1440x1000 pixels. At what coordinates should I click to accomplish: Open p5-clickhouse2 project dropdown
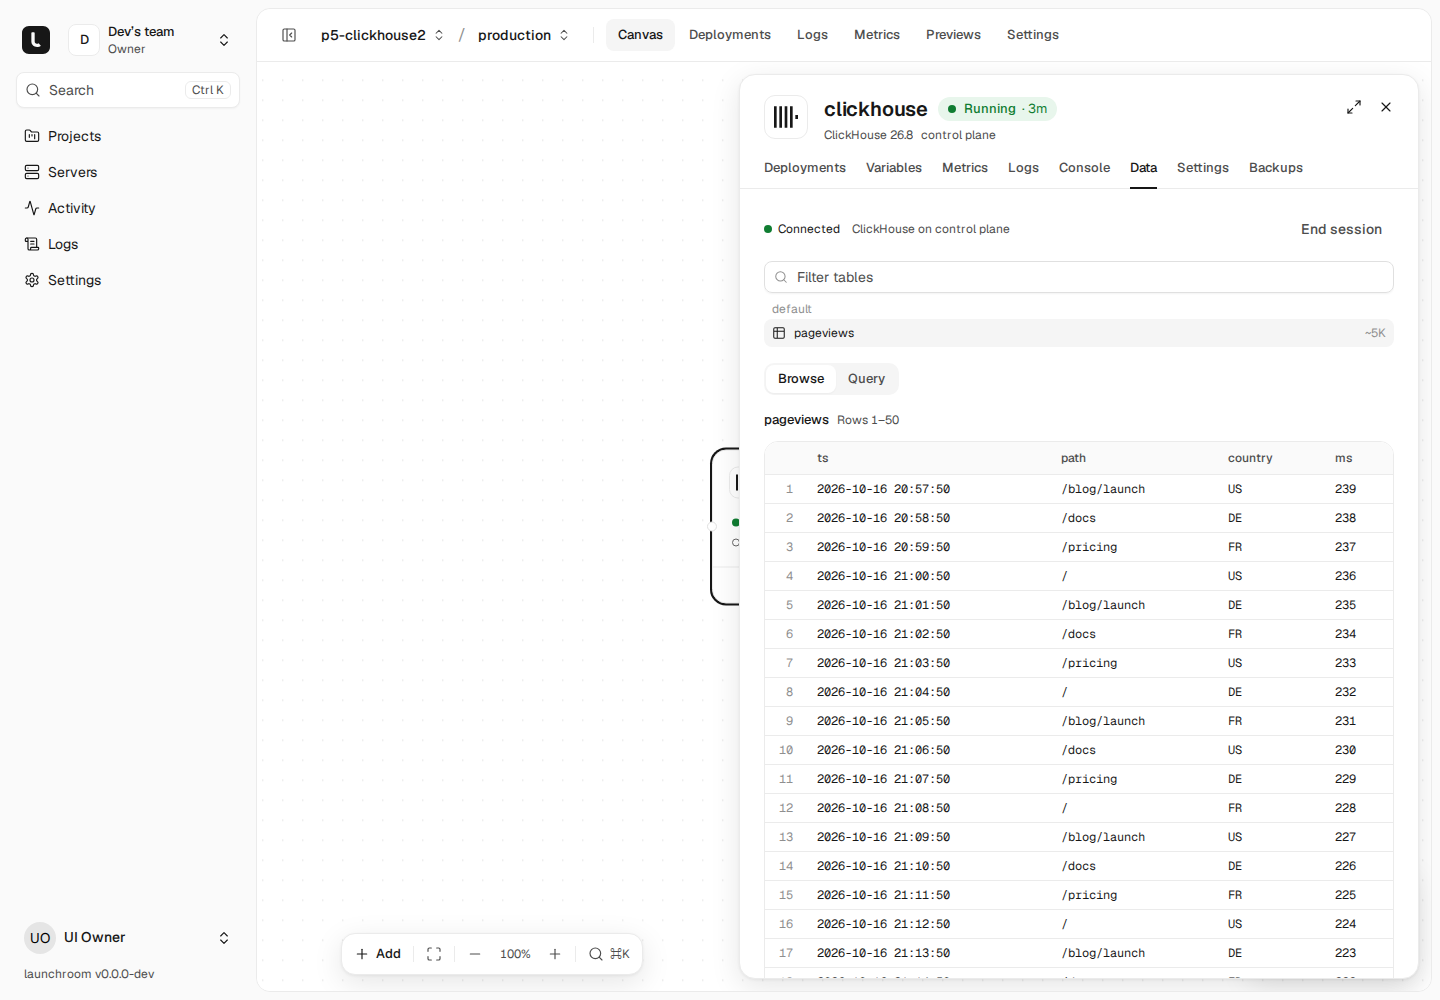(x=382, y=35)
